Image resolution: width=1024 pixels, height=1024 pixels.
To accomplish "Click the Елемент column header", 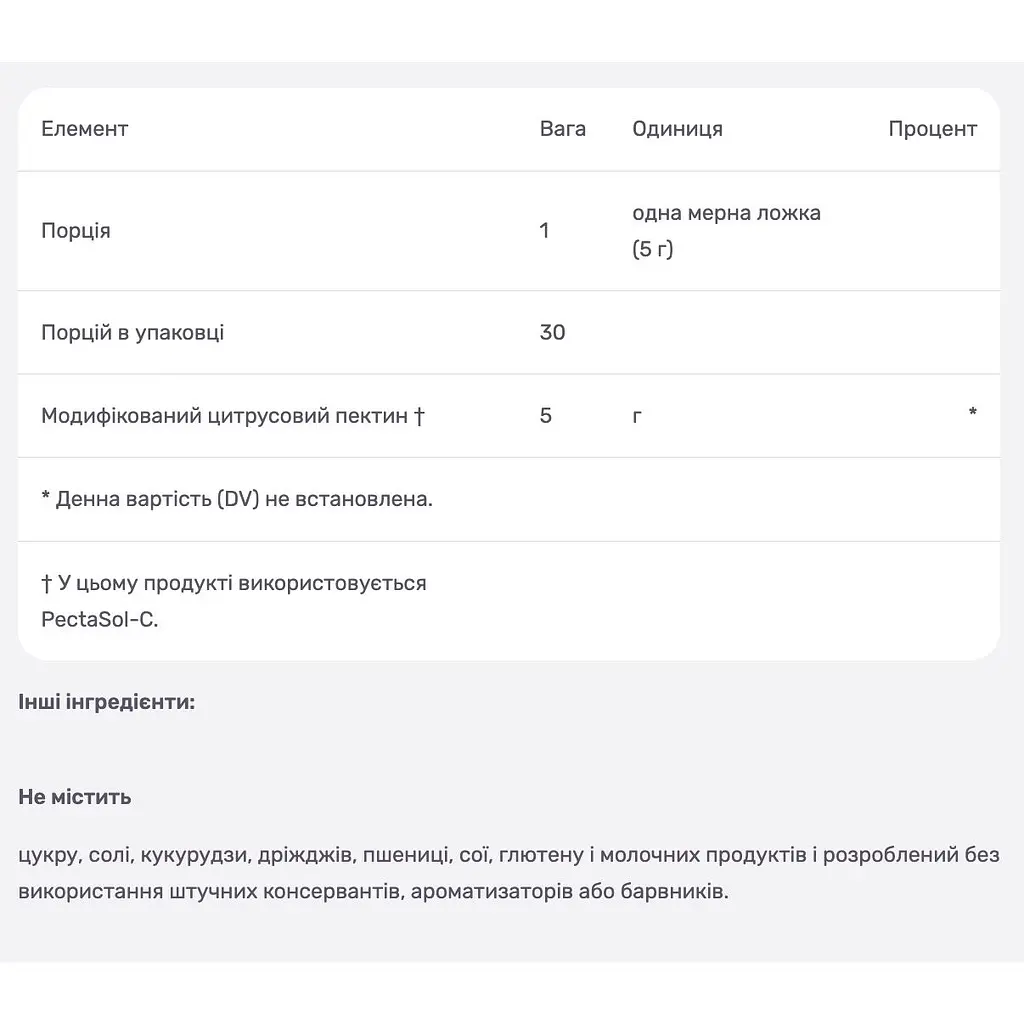I will pos(84,129).
